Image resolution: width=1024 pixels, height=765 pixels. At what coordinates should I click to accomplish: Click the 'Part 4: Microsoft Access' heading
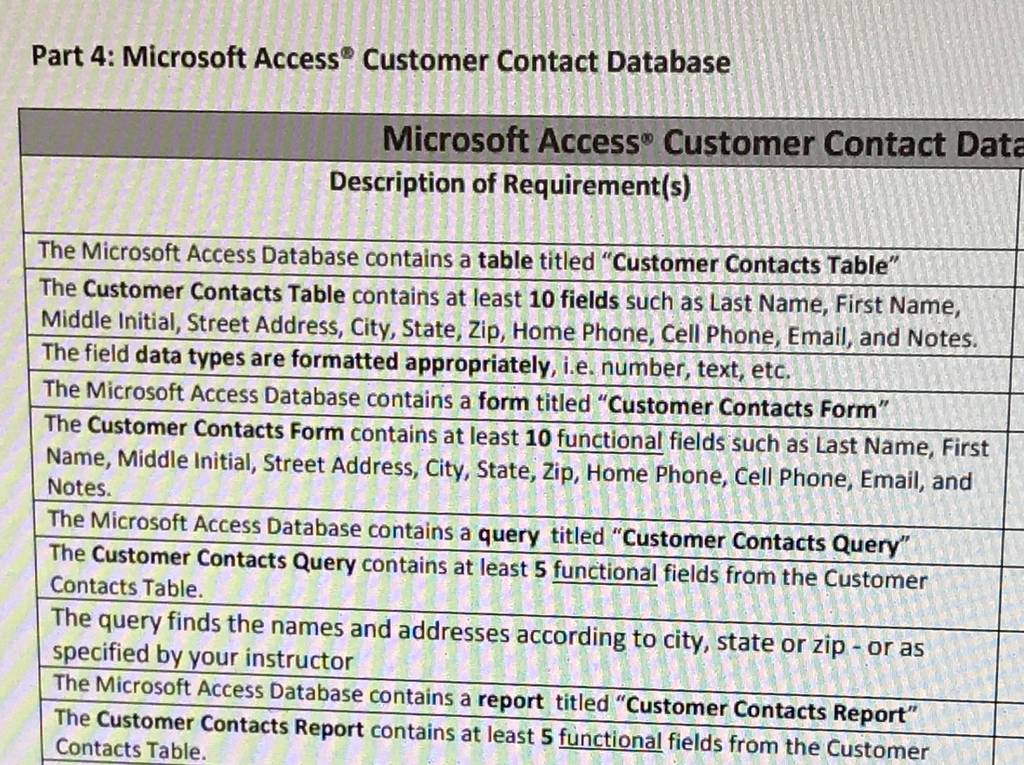pyautogui.click(x=381, y=59)
